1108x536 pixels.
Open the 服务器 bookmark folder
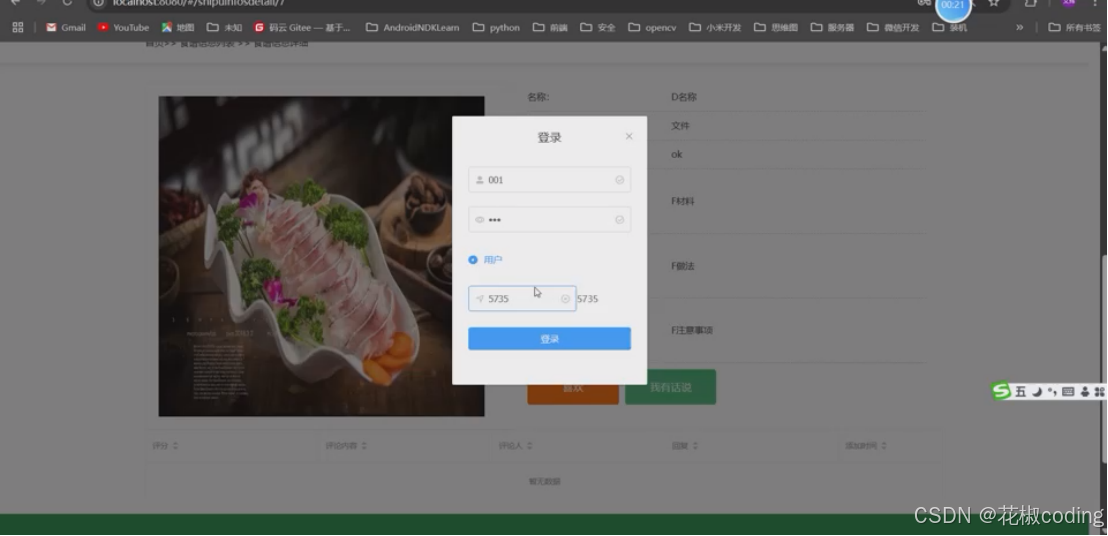[x=832, y=28]
